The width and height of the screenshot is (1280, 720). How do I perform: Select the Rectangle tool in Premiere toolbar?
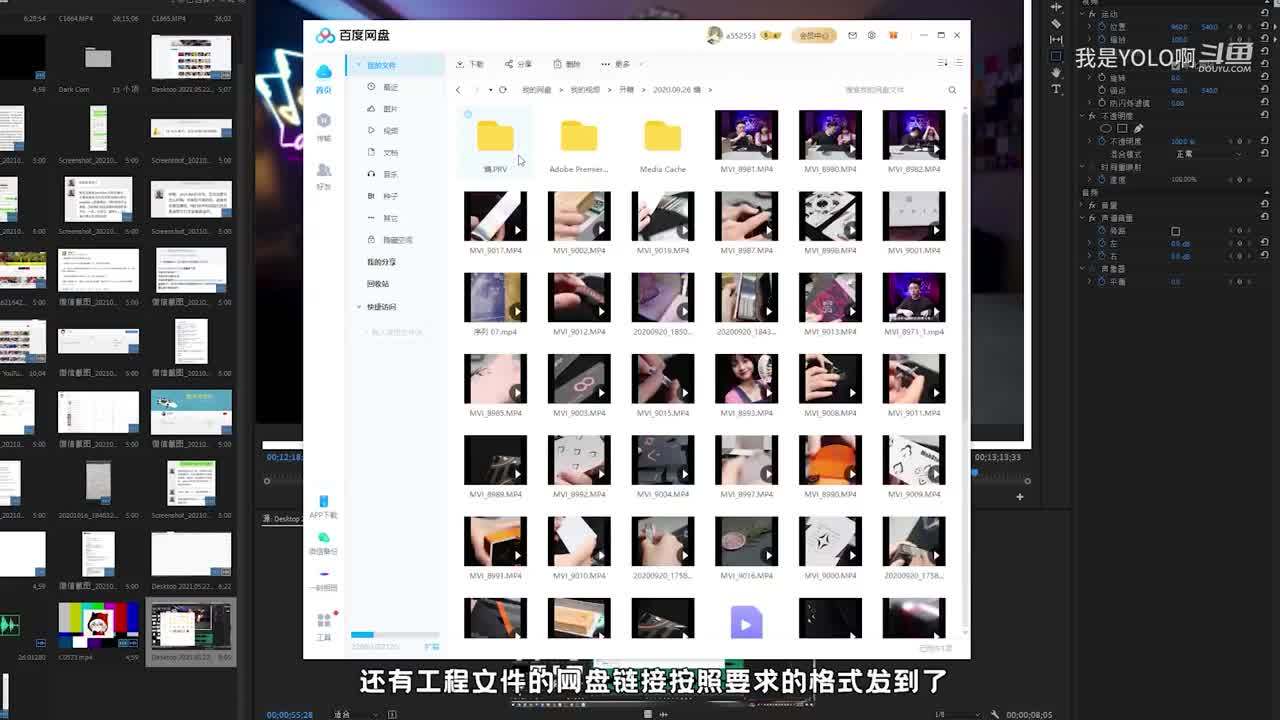click(1056, 56)
